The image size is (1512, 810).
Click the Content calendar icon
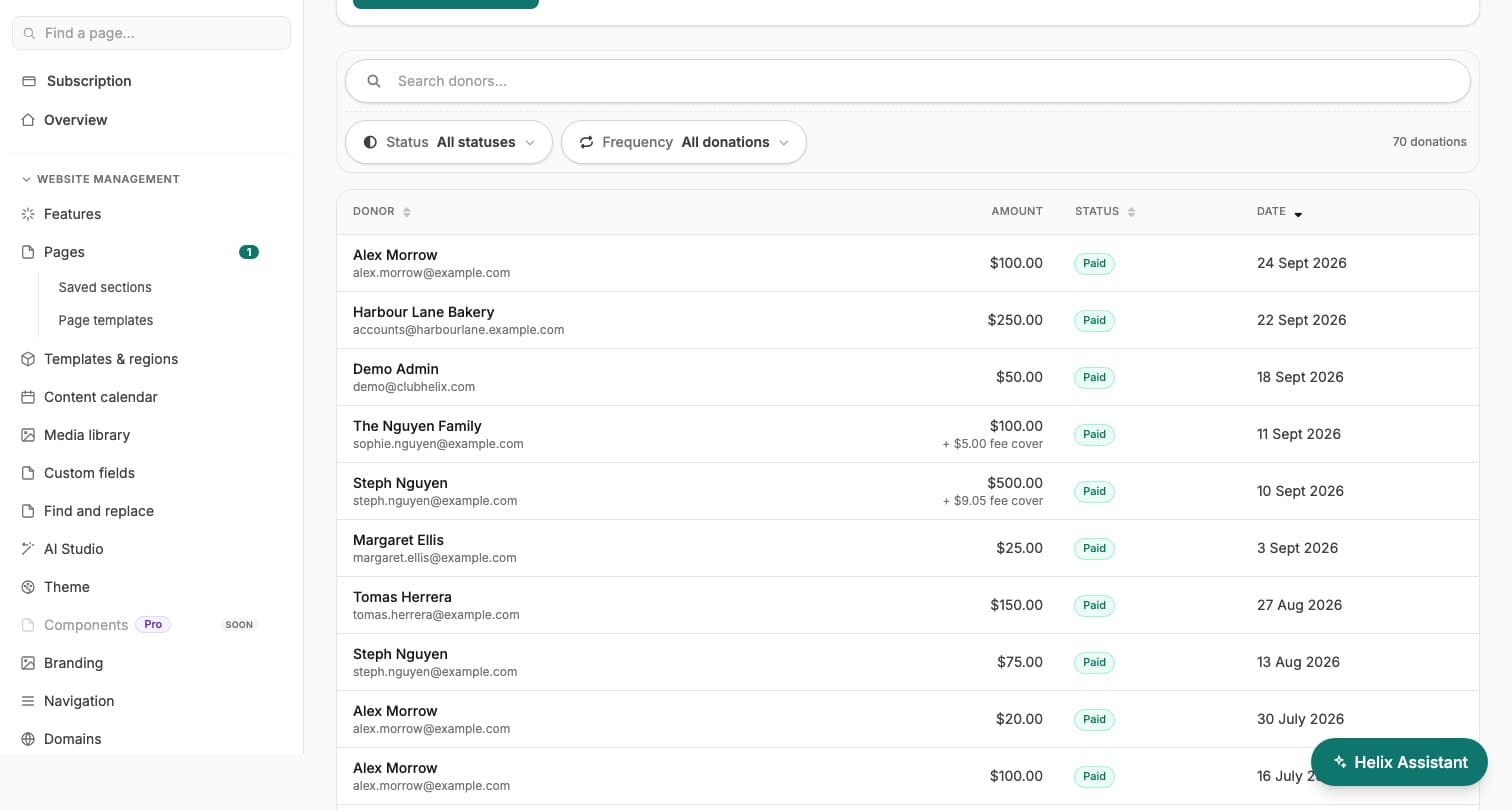tap(28, 397)
